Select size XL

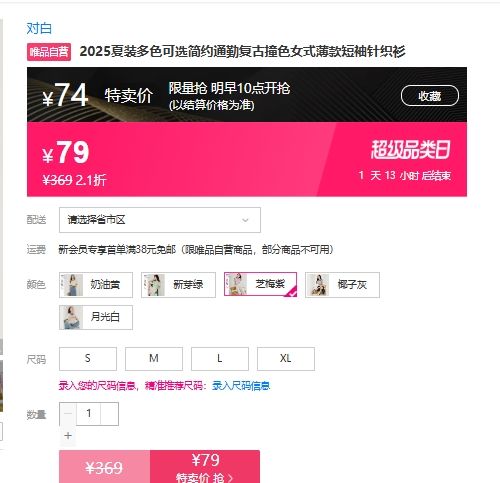(286, 359)
